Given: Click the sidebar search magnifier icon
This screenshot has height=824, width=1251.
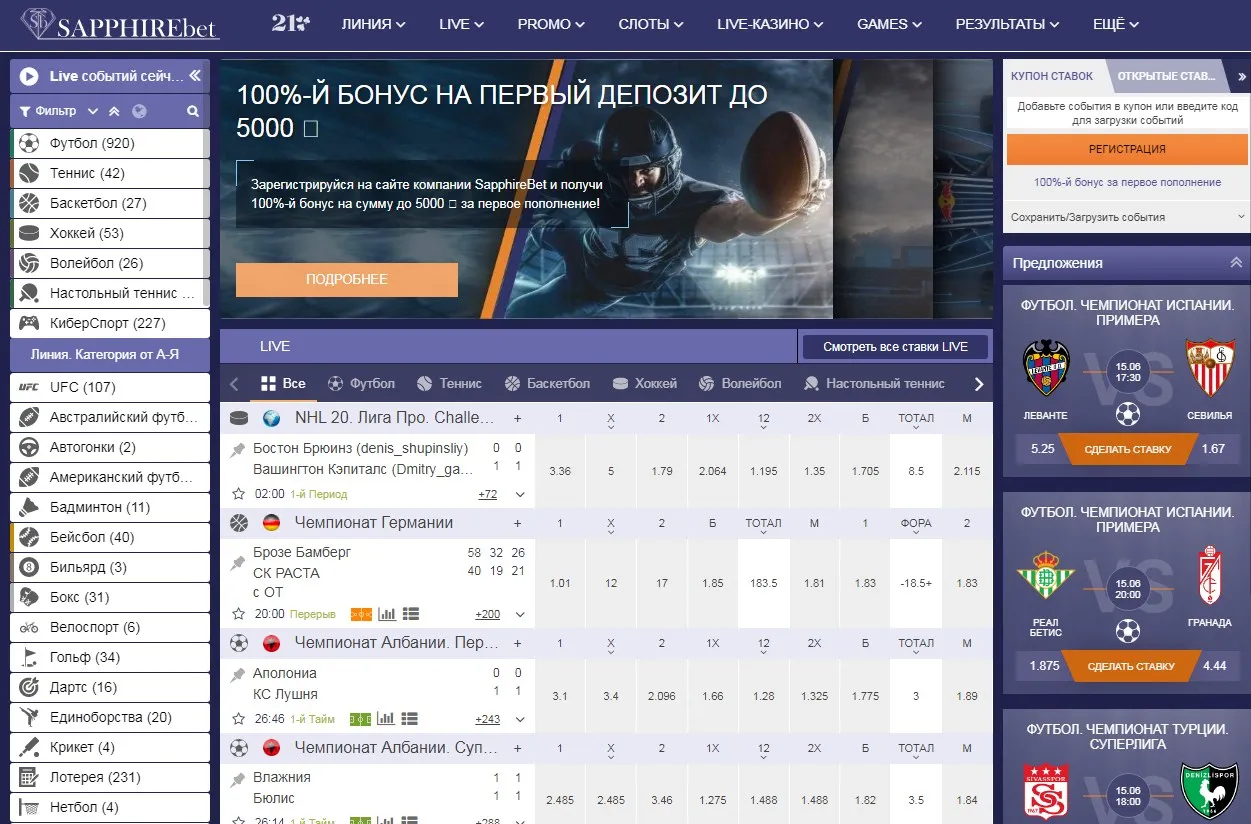Looking at the screenshot, I should click(193, 111).
